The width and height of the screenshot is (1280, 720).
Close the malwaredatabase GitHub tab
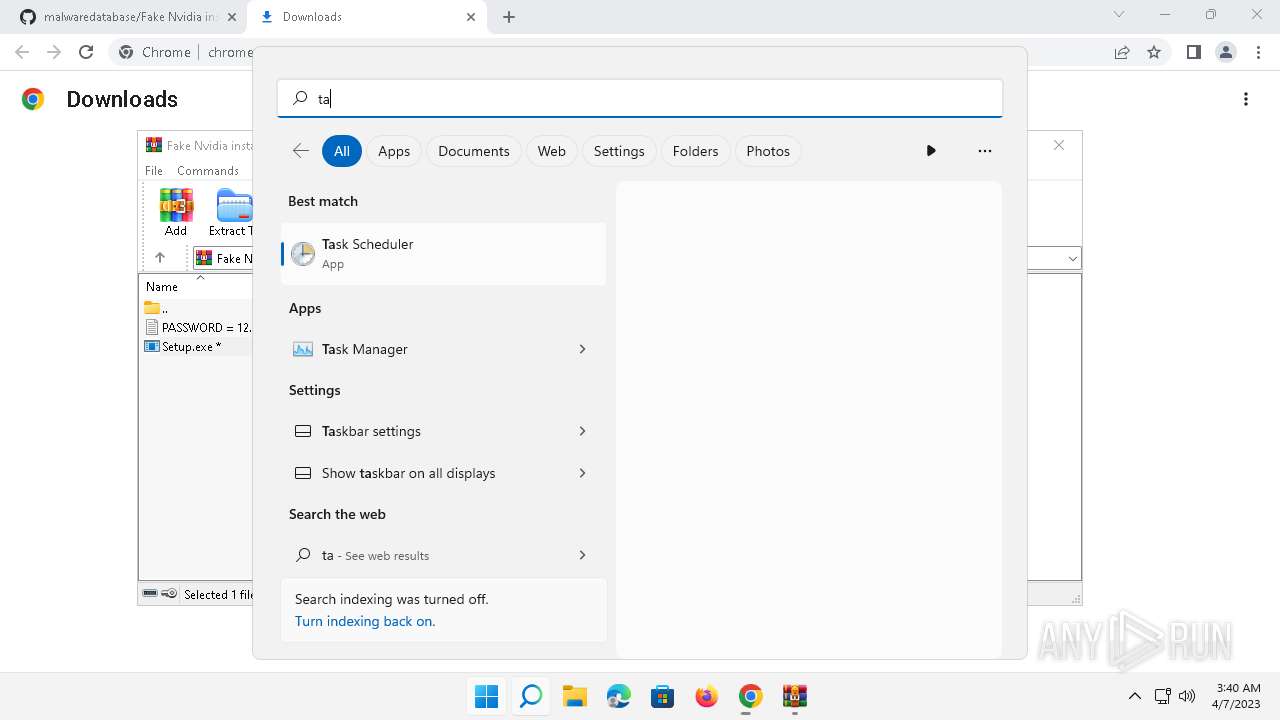tap(231, 17)
